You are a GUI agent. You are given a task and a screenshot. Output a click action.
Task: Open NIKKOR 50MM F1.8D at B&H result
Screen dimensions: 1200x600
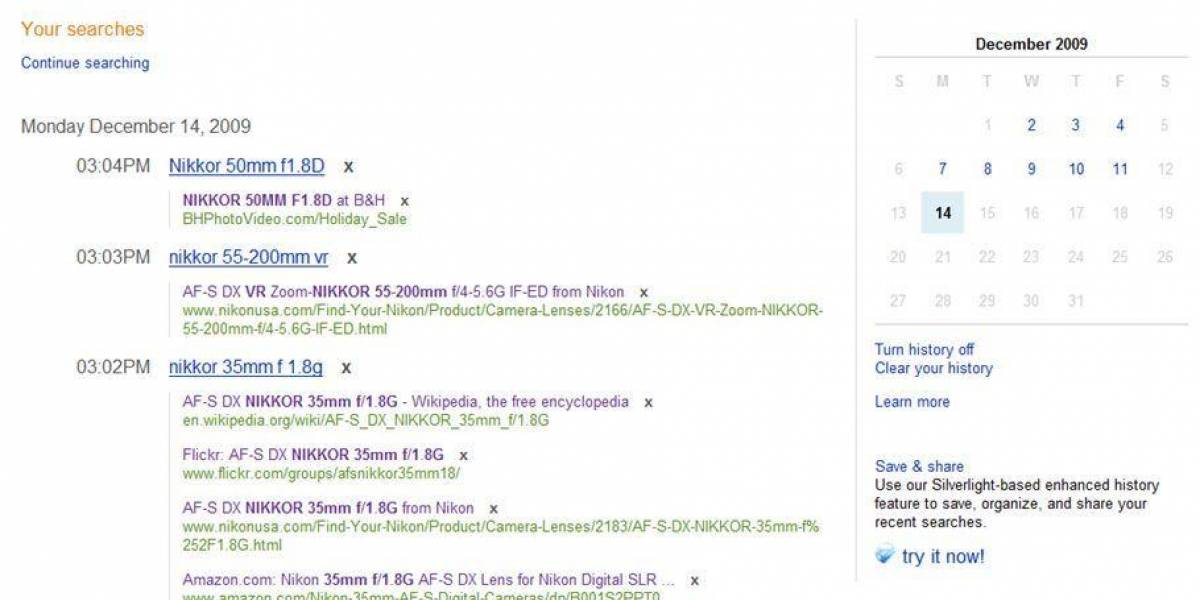[x=284, y=200]
